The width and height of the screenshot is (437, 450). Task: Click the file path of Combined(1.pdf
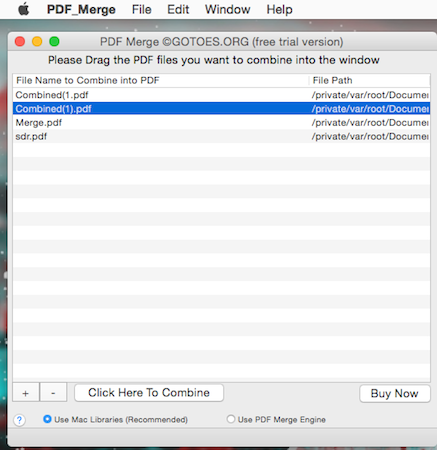[370, 95]
